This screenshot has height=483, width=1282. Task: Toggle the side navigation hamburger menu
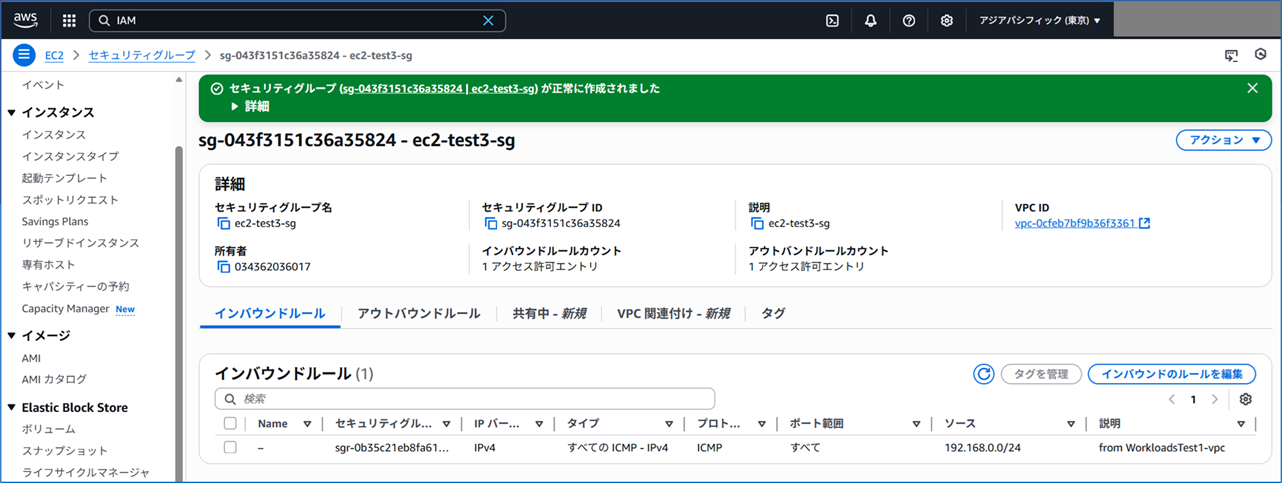pos(24,55)
